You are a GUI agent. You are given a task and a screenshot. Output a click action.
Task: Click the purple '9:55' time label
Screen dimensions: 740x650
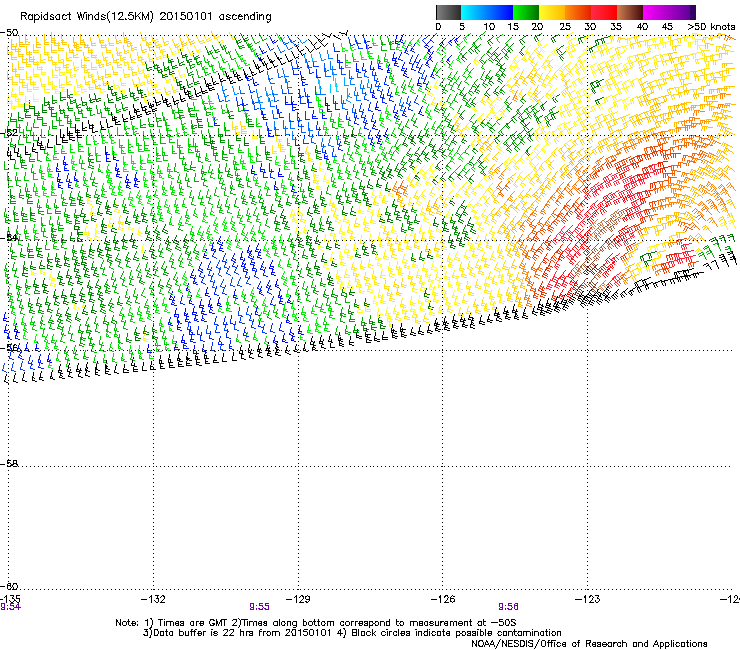(x=259, y=607)
